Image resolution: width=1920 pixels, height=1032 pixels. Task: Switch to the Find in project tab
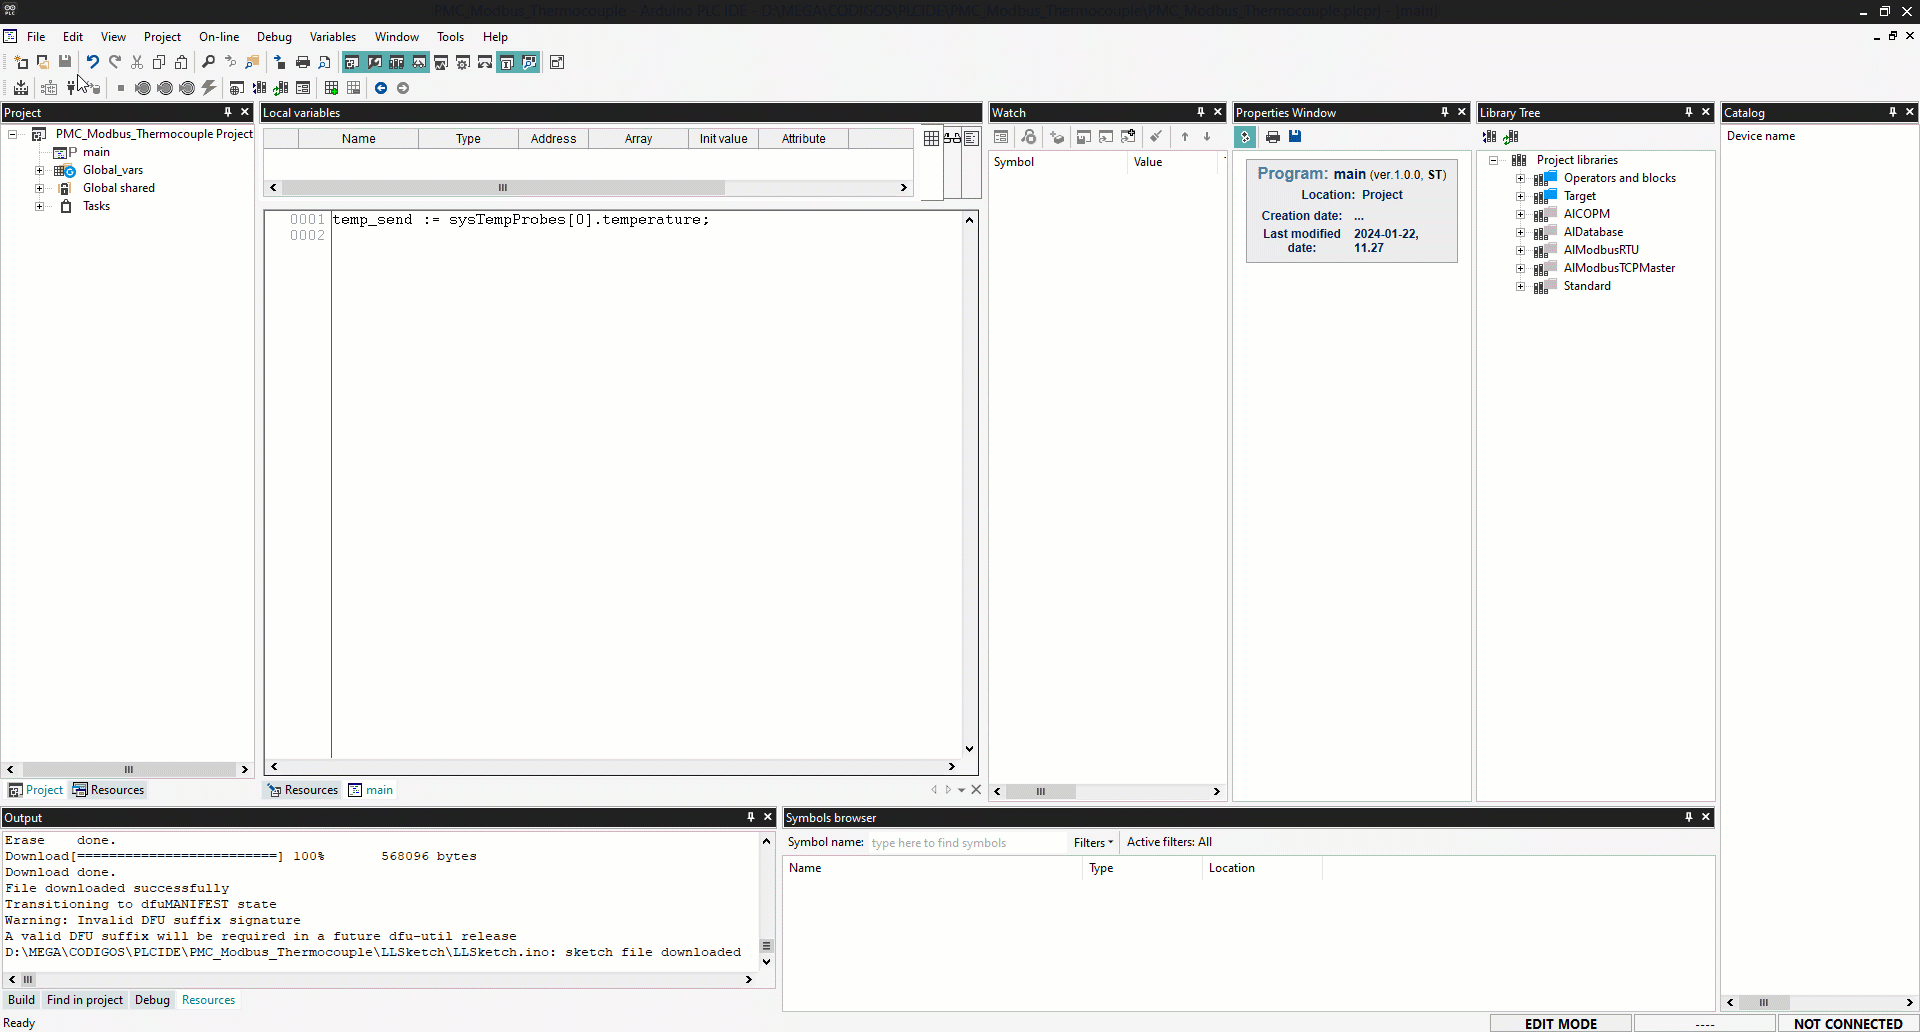[85, 1000]
